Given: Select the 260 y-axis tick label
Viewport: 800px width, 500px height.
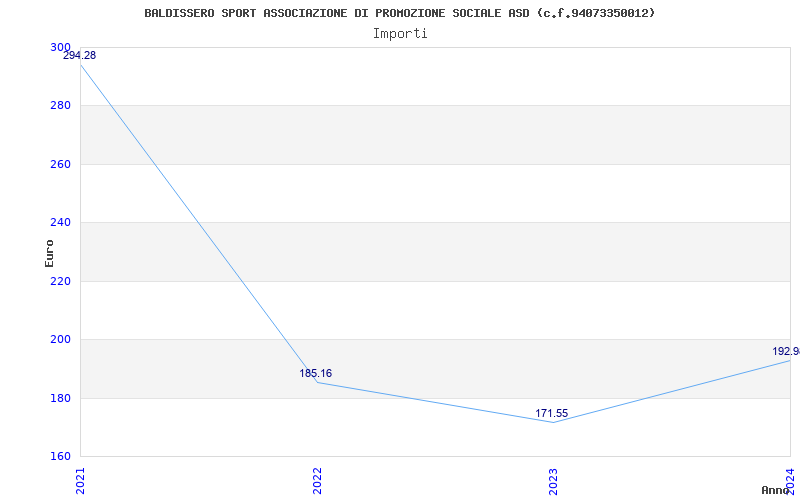Looking at the screenshot, I should 60,164.
